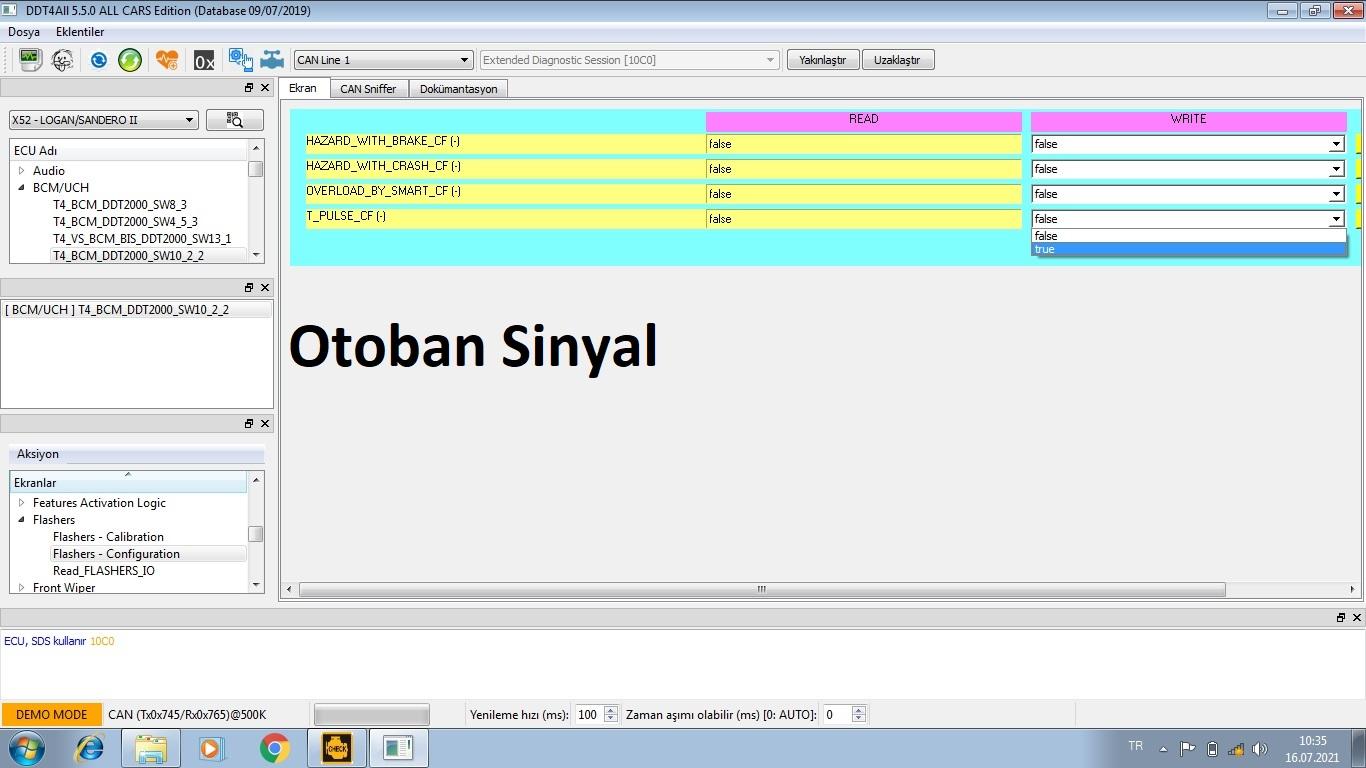Viewport: 1366px width, 768px height.
Task: Expand the Audio node in ECU tree
Action: click(21, 171)
